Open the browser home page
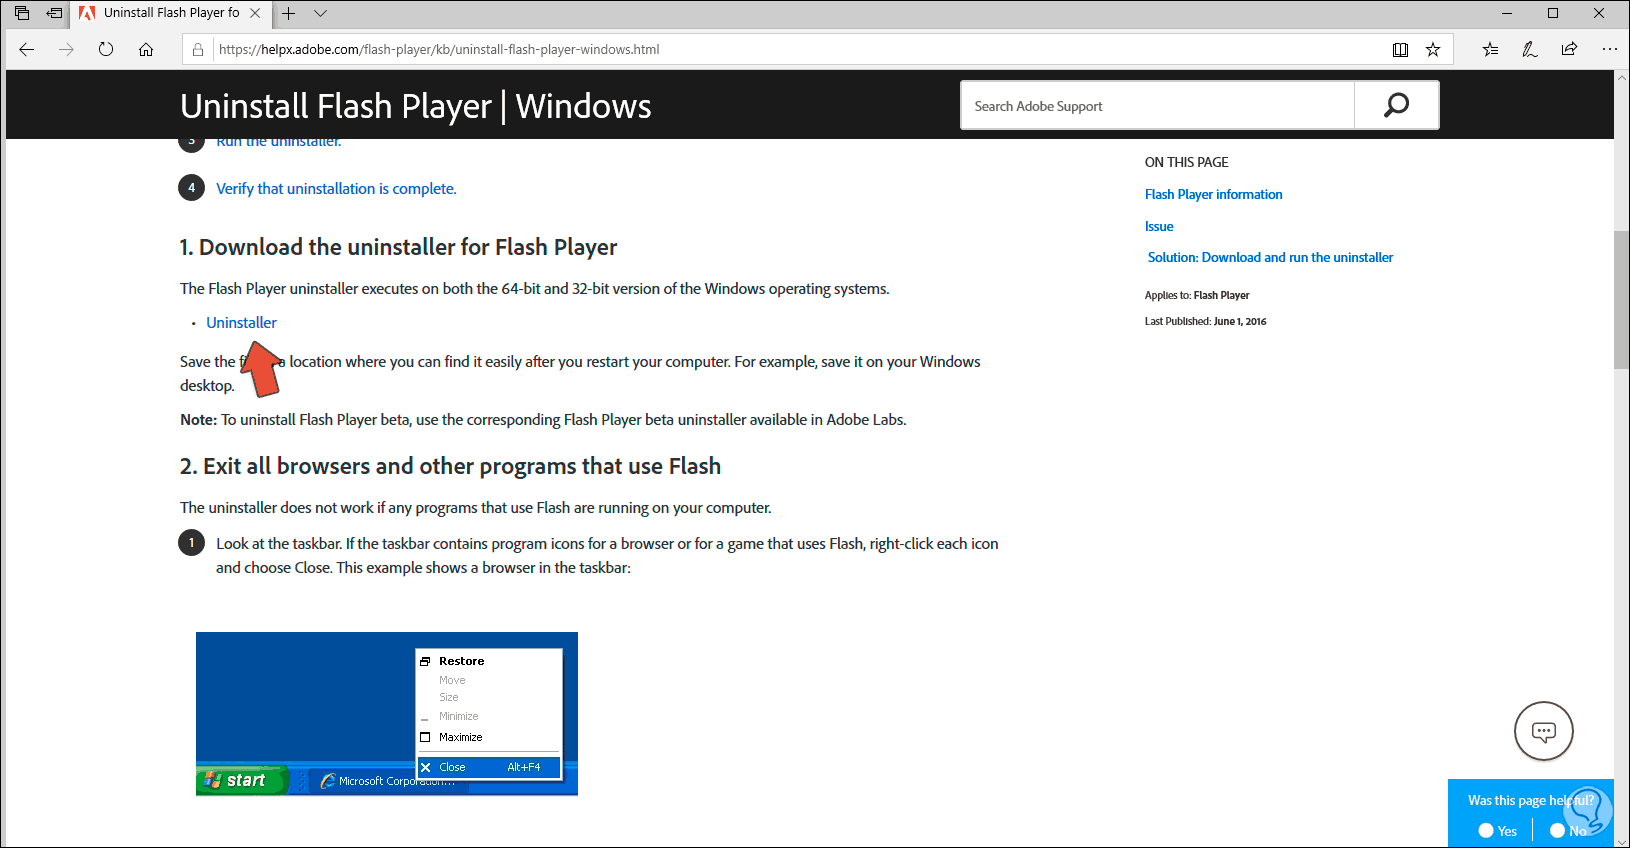 [x=146, y=49]
